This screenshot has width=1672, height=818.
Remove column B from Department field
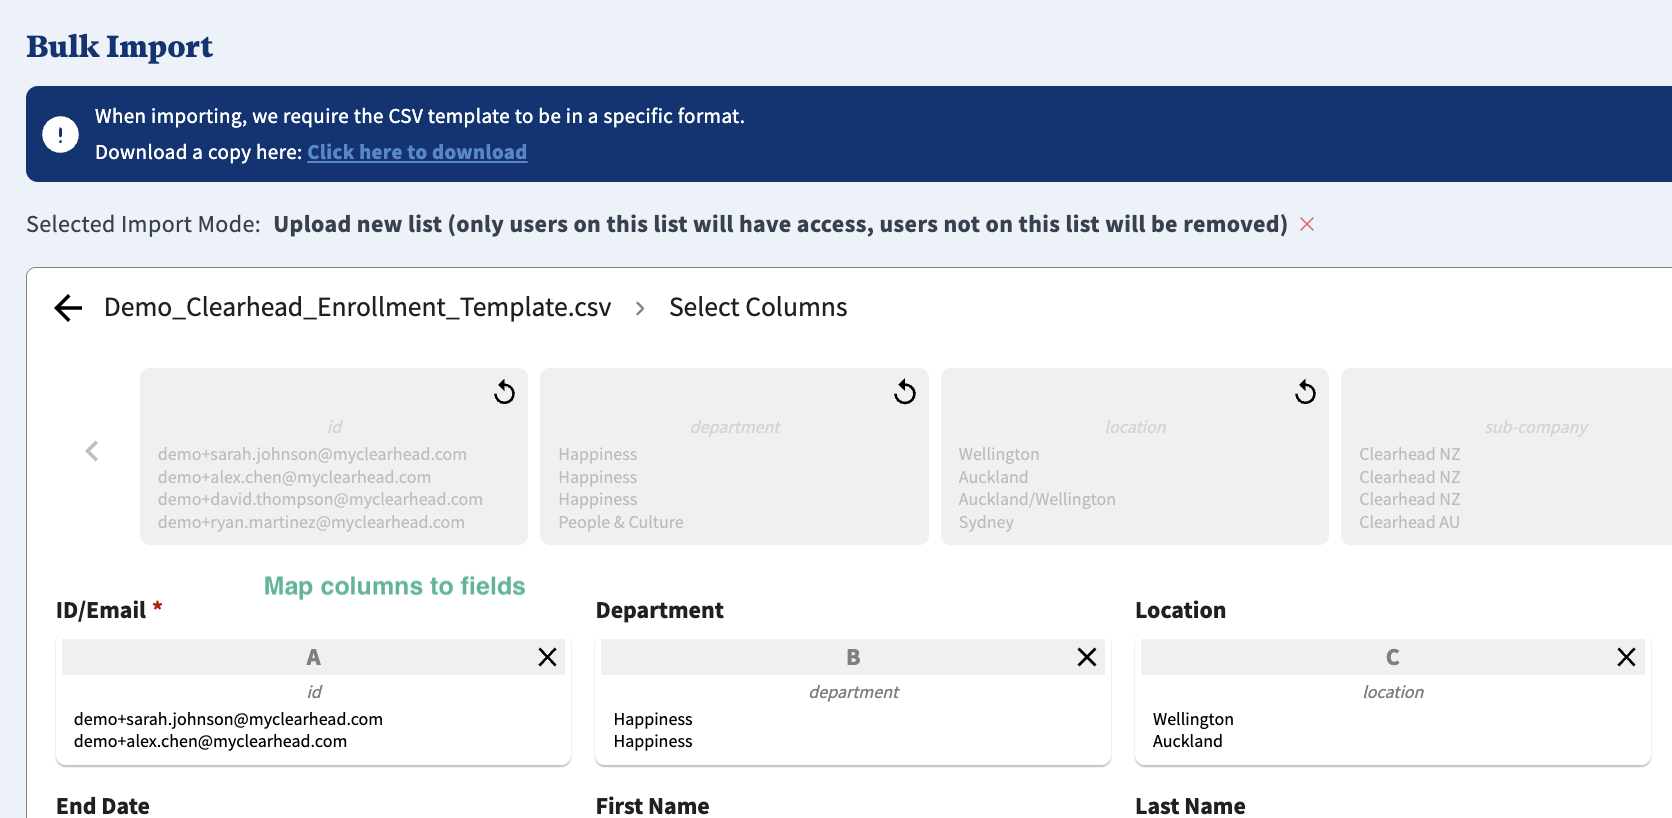click(x=1087, y=657)
